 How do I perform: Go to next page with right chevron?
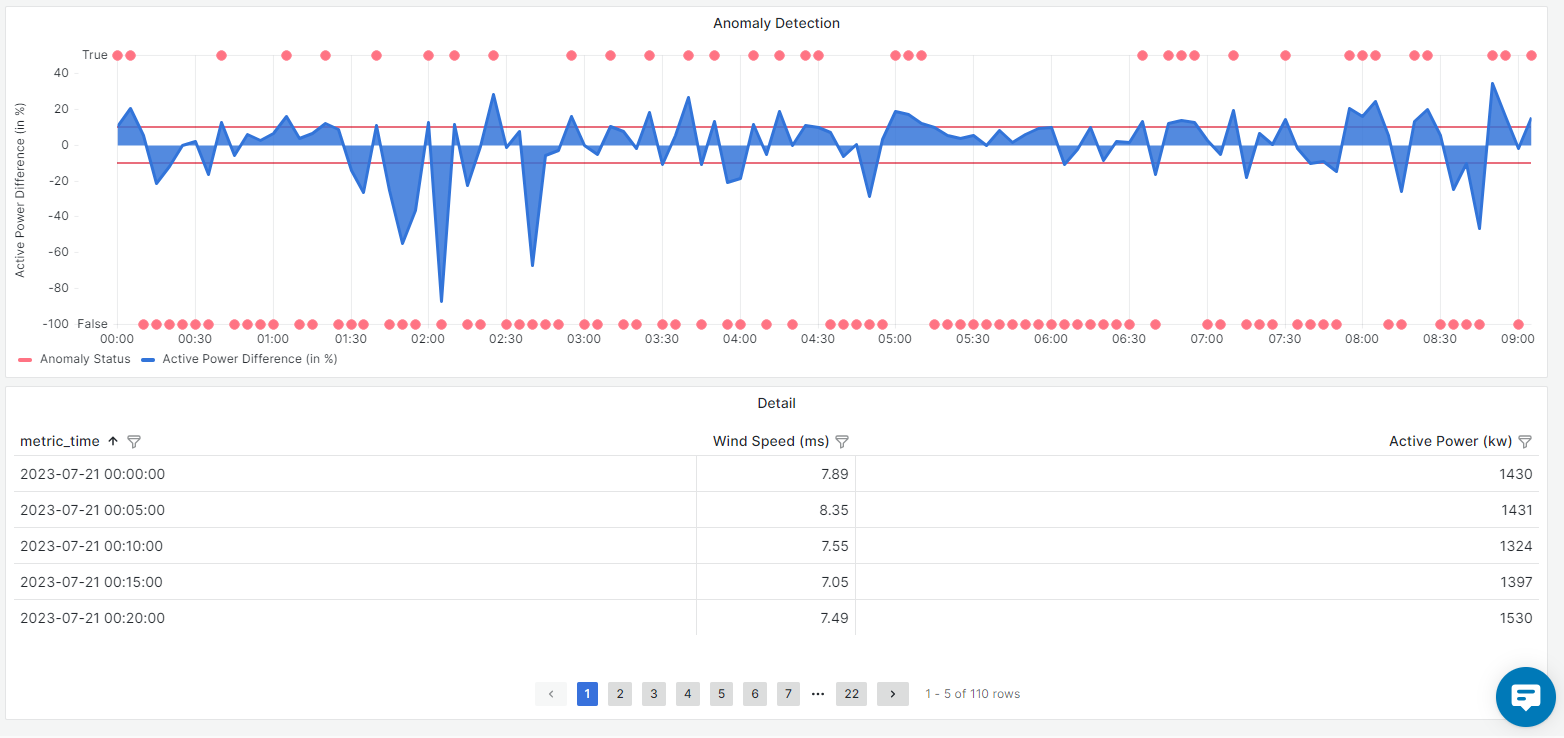click(892, 694)
